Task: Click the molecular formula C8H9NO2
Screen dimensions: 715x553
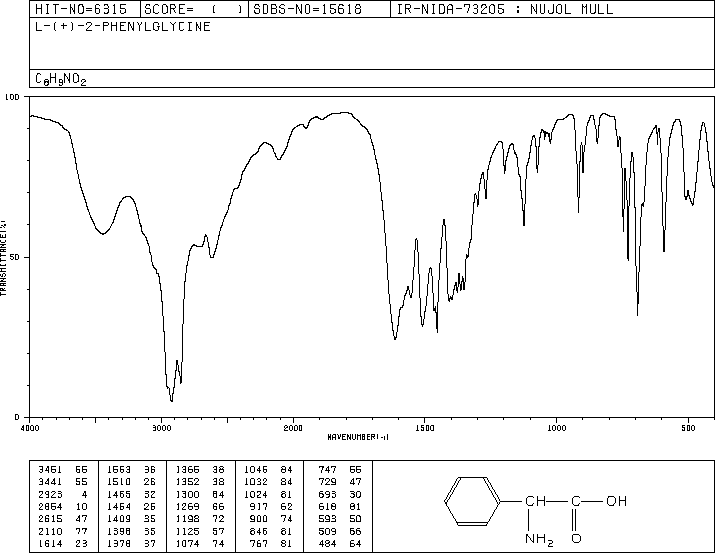Action: 61,79
